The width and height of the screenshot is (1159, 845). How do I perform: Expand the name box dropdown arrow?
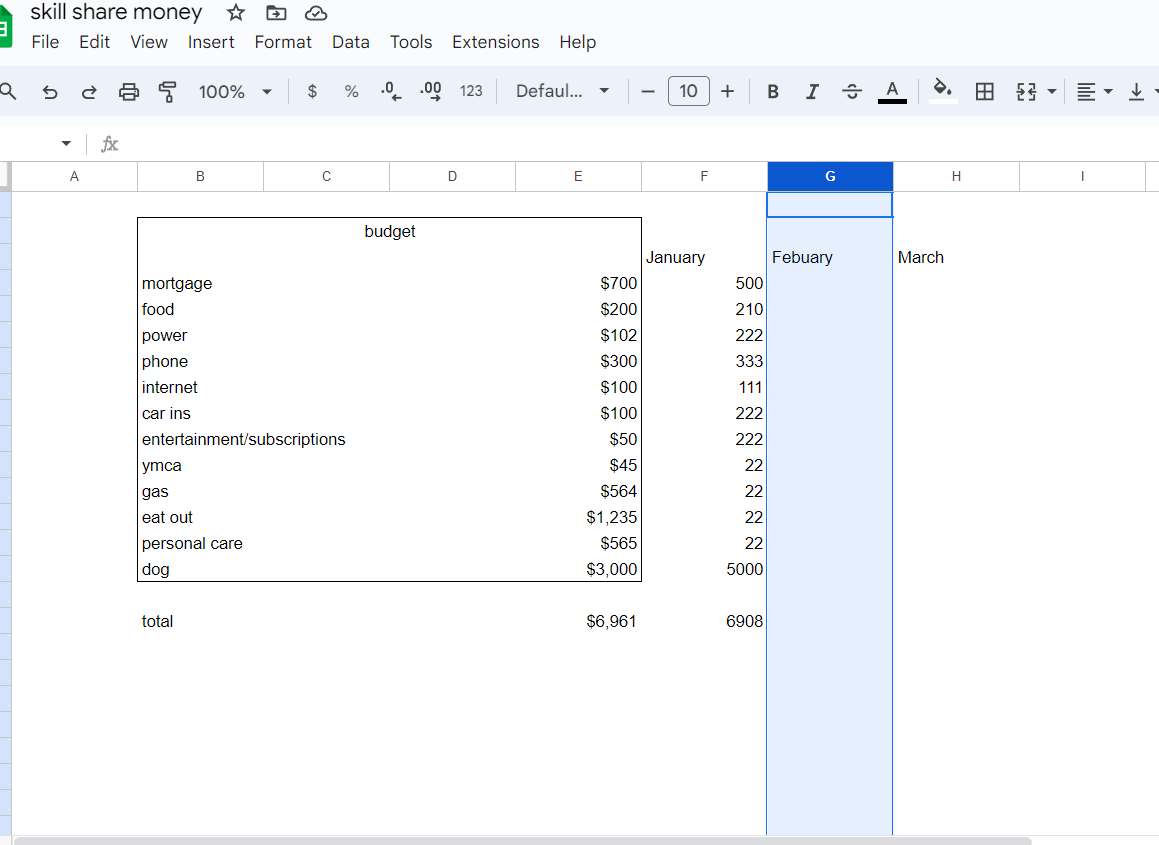click(66, 143)
